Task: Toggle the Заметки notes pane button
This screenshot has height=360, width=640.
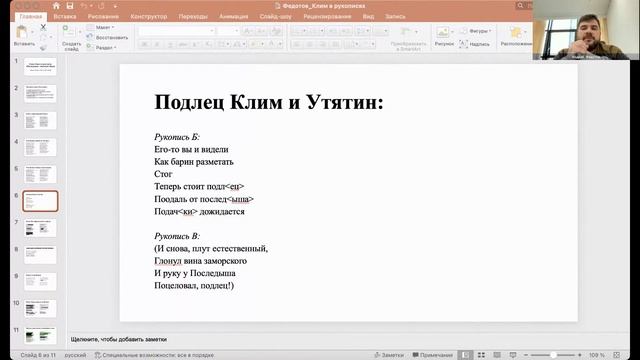Action: (389, 355)
